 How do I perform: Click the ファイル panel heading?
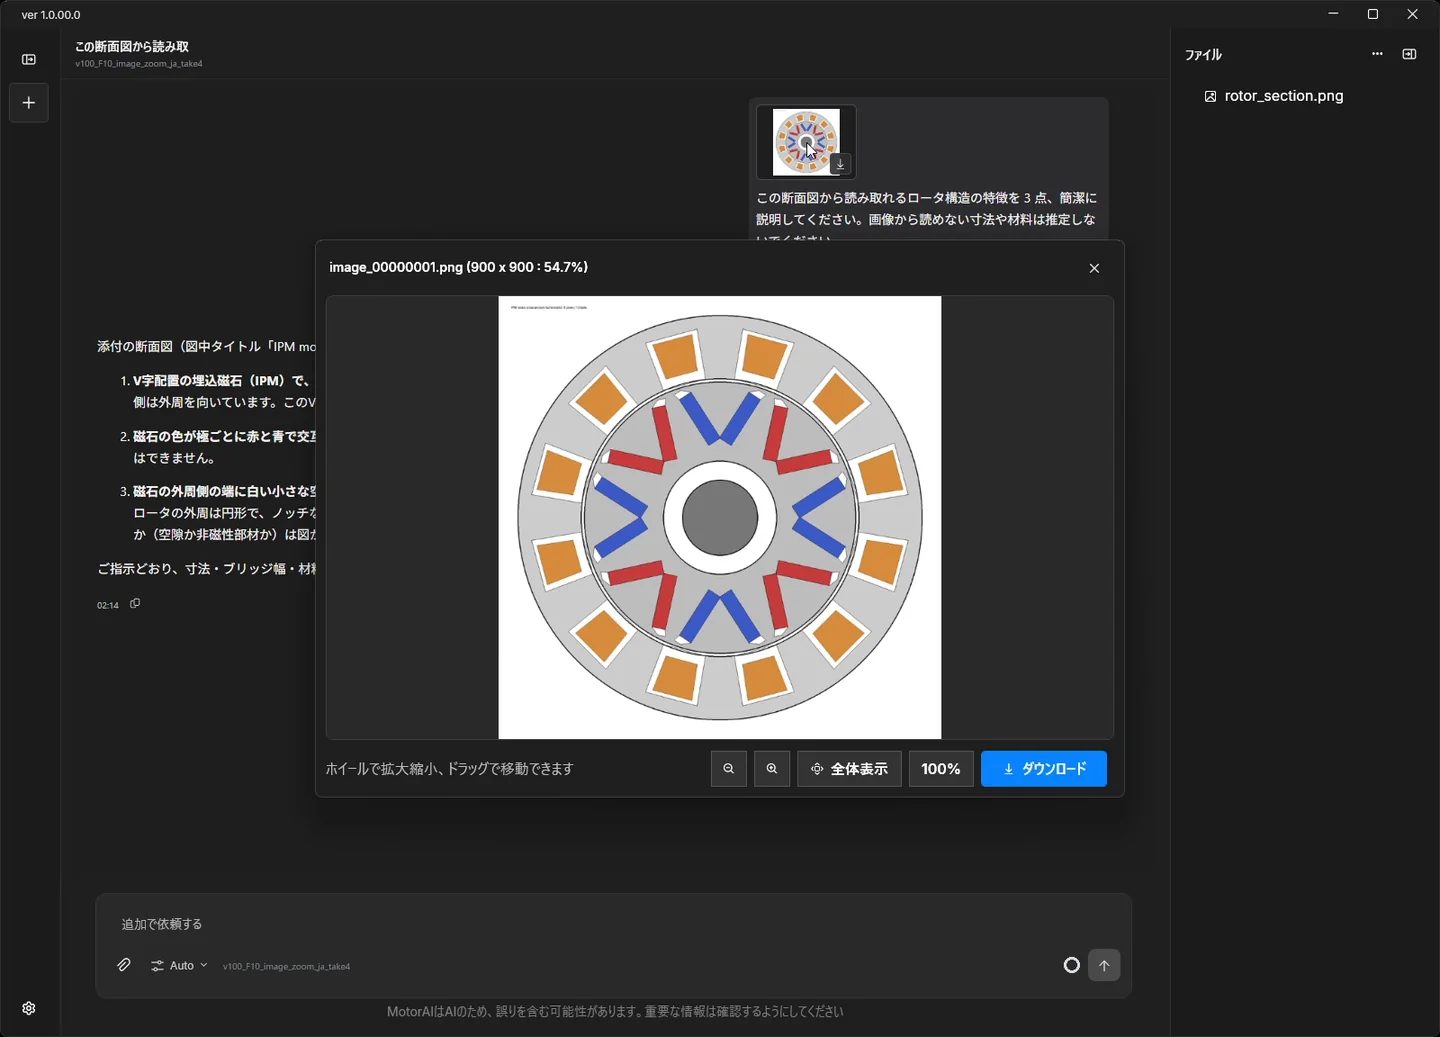point(1203,55)
